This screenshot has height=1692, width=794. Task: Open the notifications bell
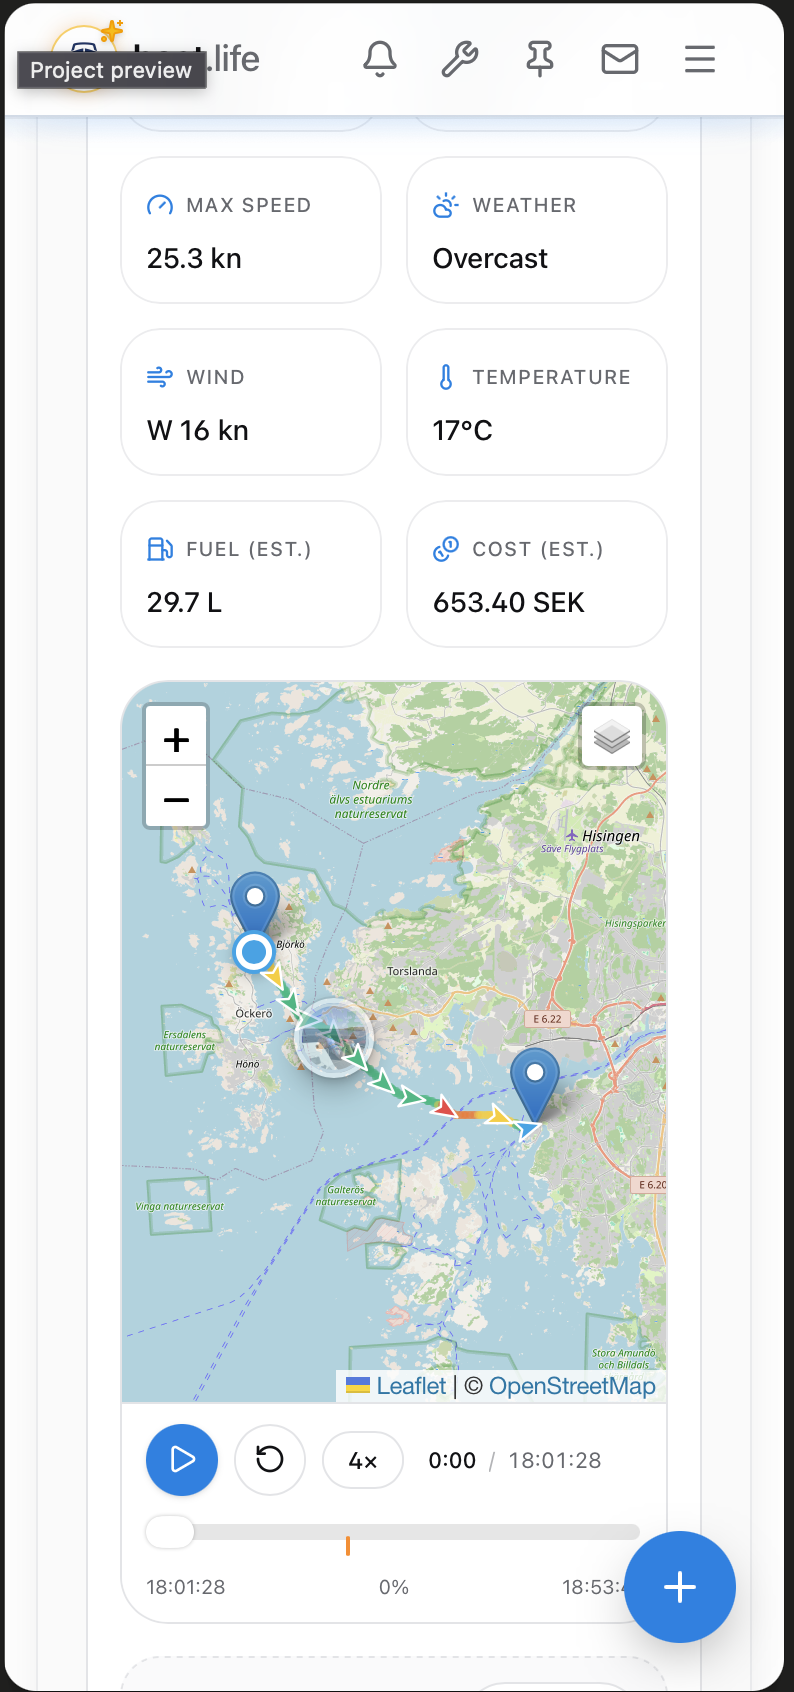click(x=380, y=60)
